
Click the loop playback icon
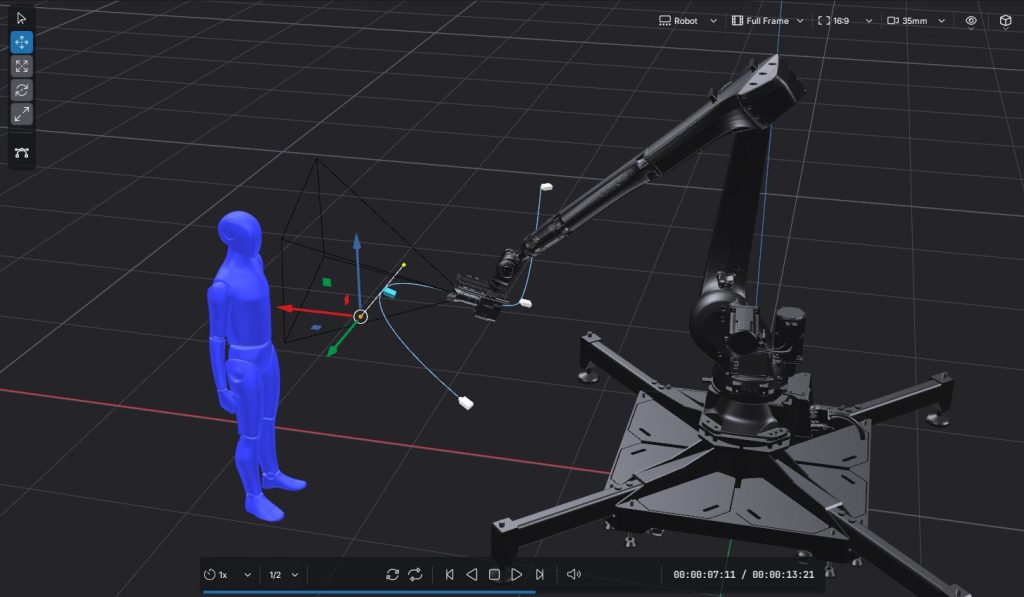pyautogui.click(x=391, y=574)
